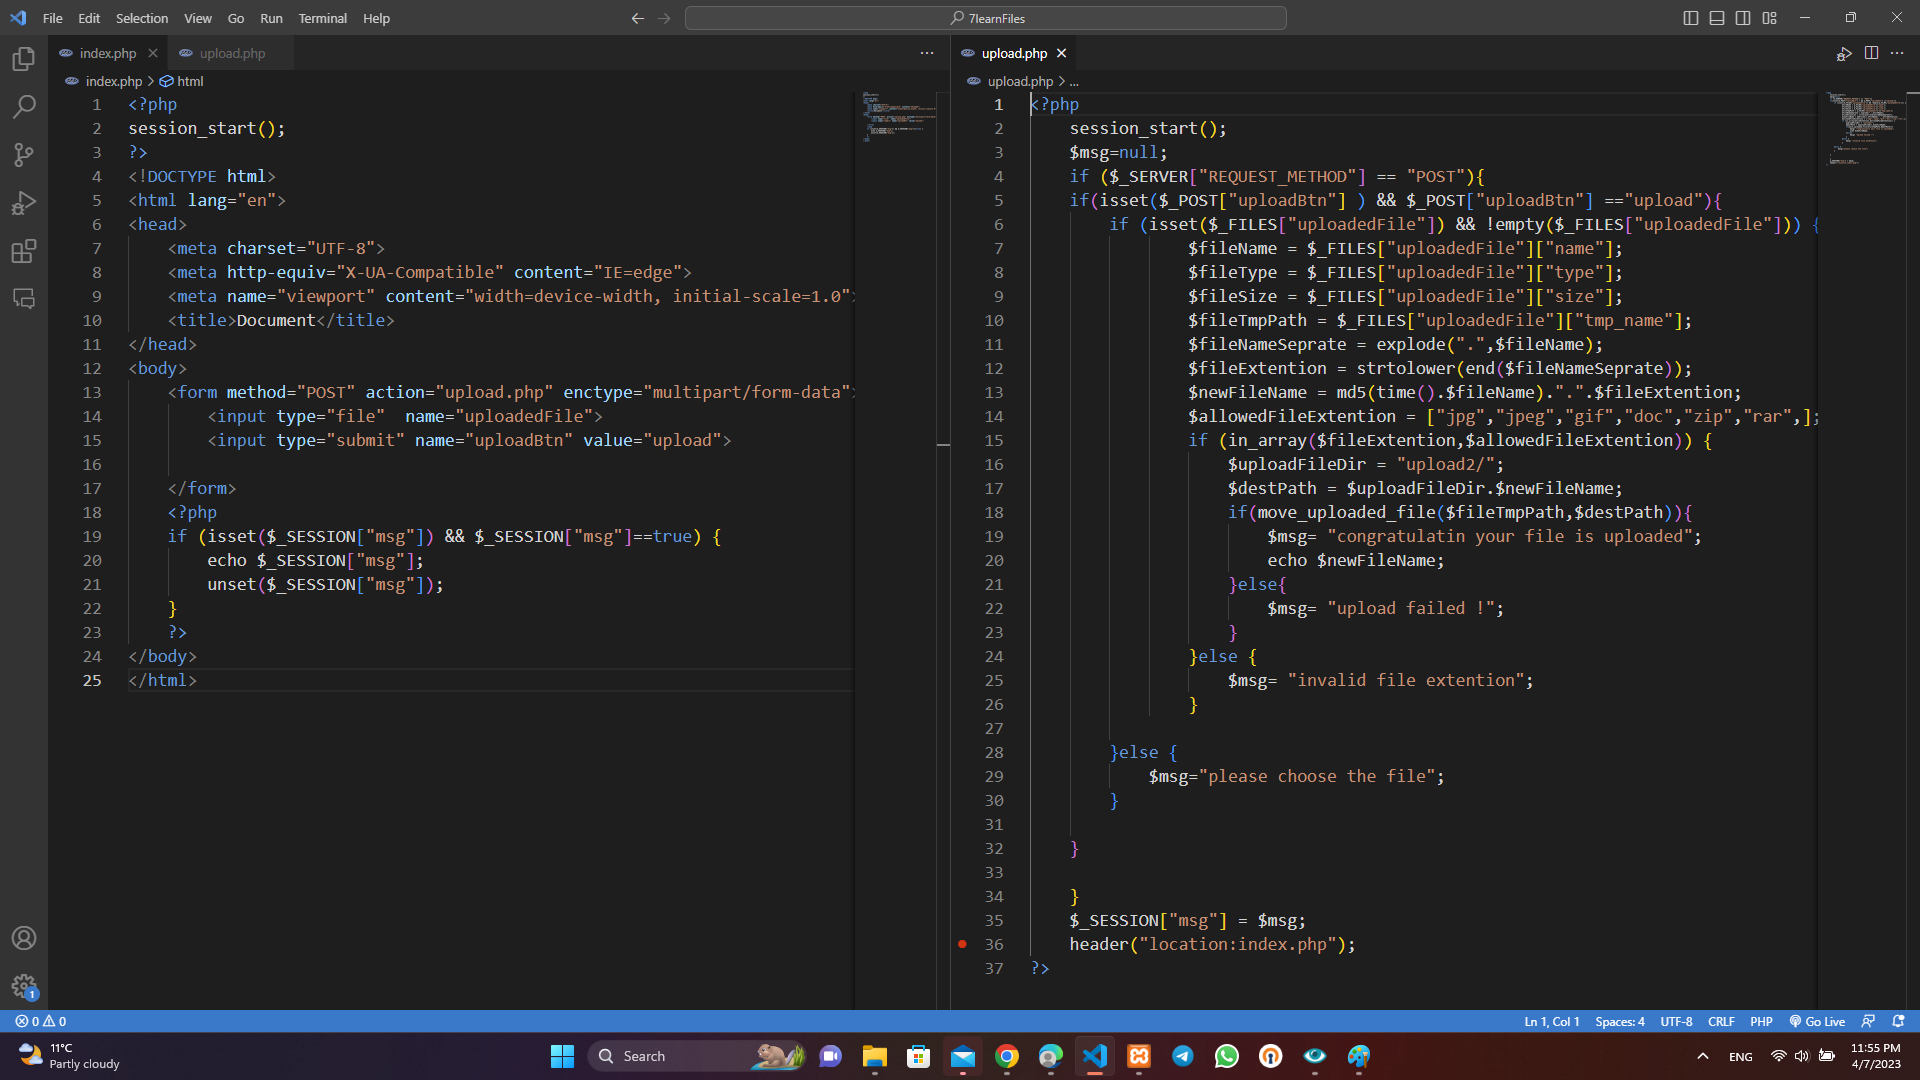Open More Actions in right editor group
1920x1080 pixels.
1897,53
